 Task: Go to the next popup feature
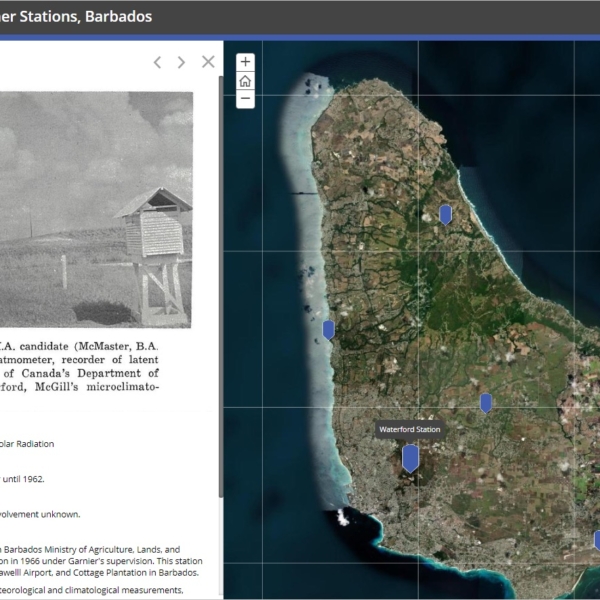coord(181,62)
